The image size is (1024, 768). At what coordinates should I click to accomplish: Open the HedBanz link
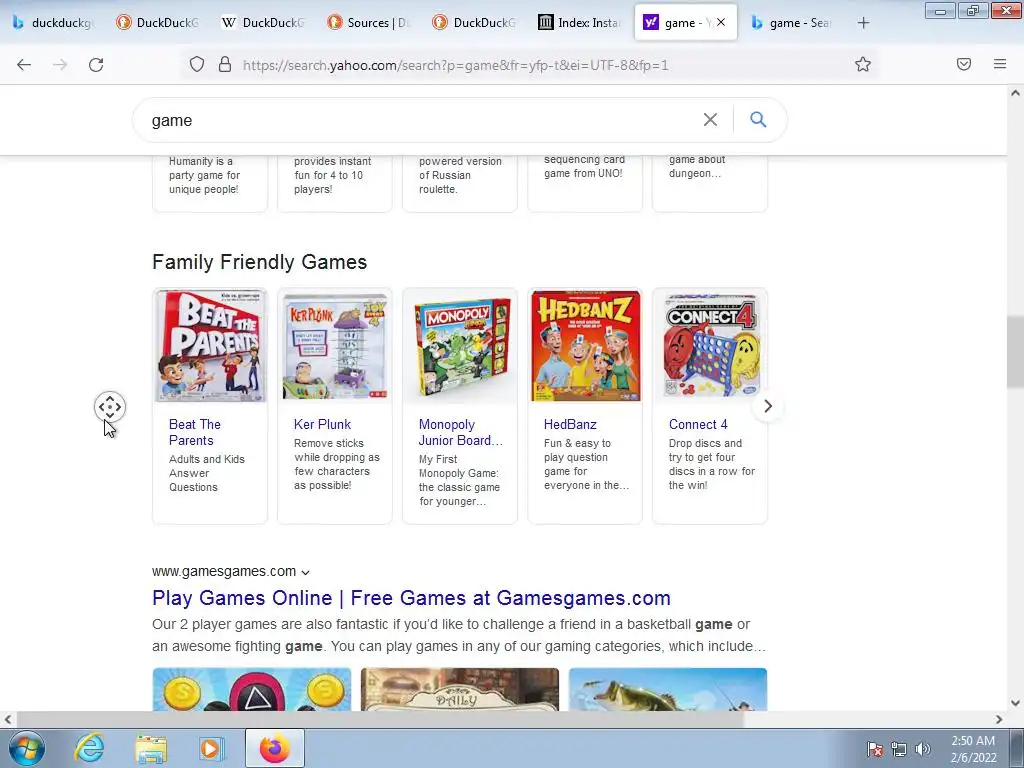pos(570,424)
